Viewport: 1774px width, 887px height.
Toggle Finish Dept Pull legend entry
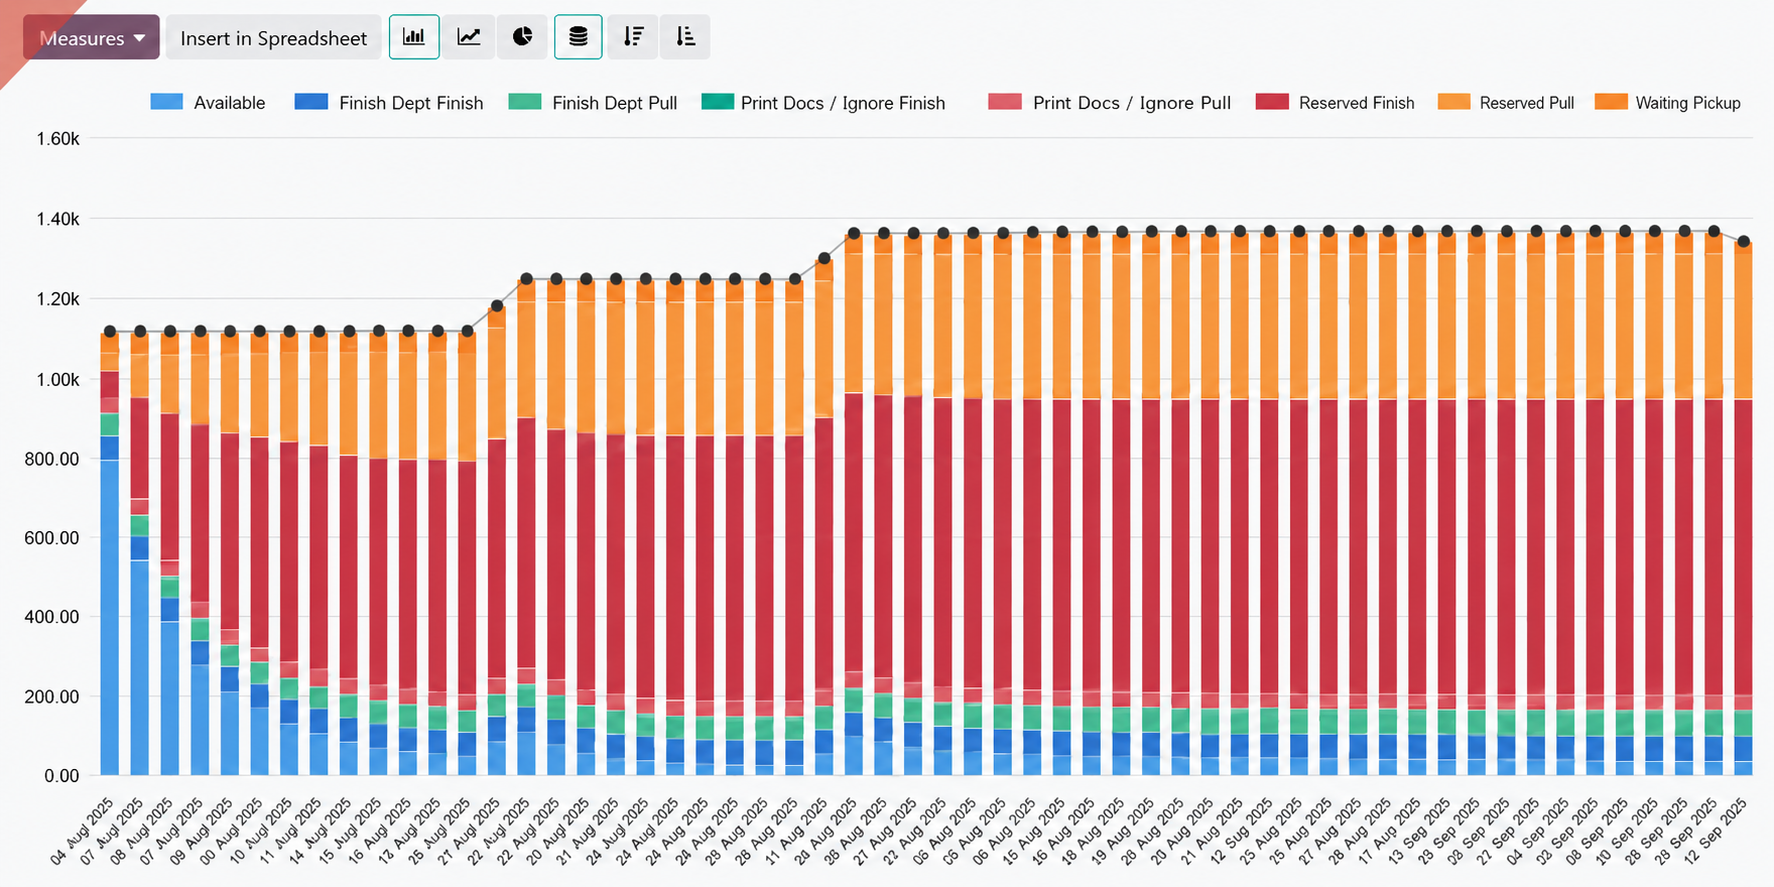[593, 102]
